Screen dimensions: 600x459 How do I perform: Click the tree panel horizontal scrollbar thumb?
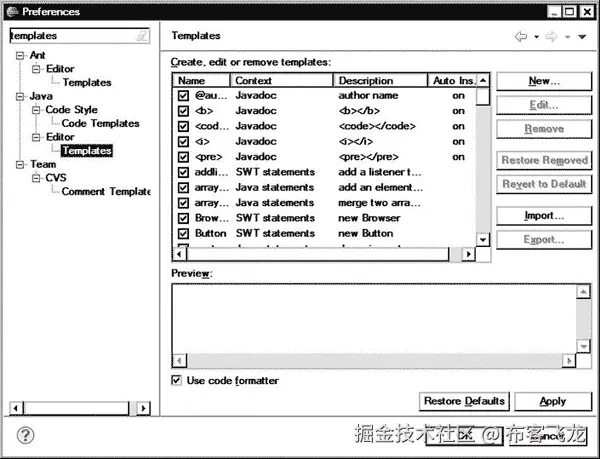pyautogui.click(x=77, y=408)
